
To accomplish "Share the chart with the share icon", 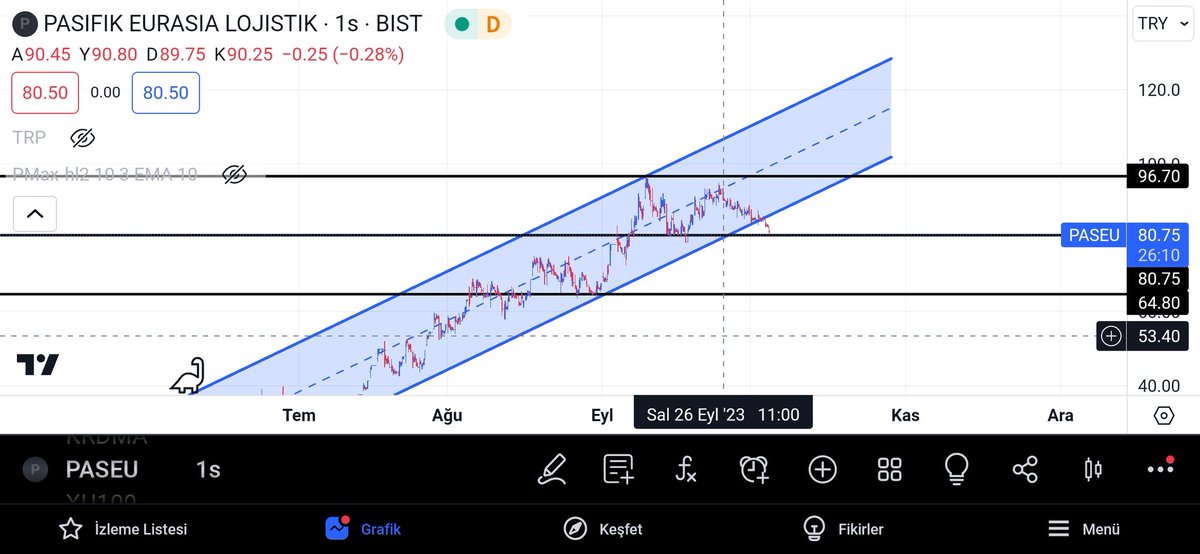I will [1025, 469].
